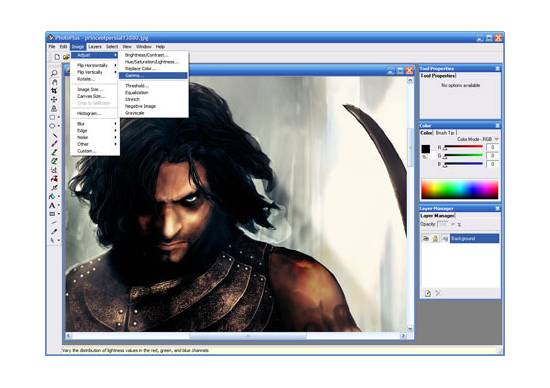Apply Equalization adjustment
Screen dimensions: 550x388
153,93
